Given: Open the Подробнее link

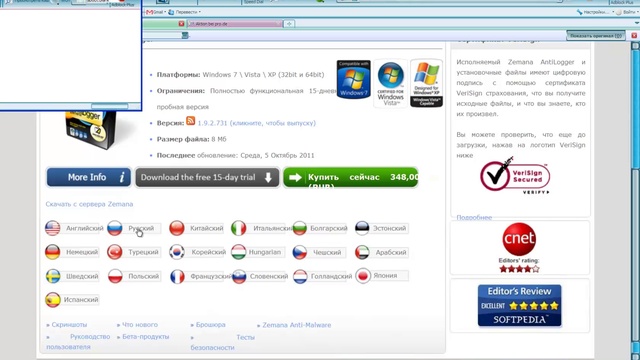Looking at the screenshot, I should click(x=474, y=218).
